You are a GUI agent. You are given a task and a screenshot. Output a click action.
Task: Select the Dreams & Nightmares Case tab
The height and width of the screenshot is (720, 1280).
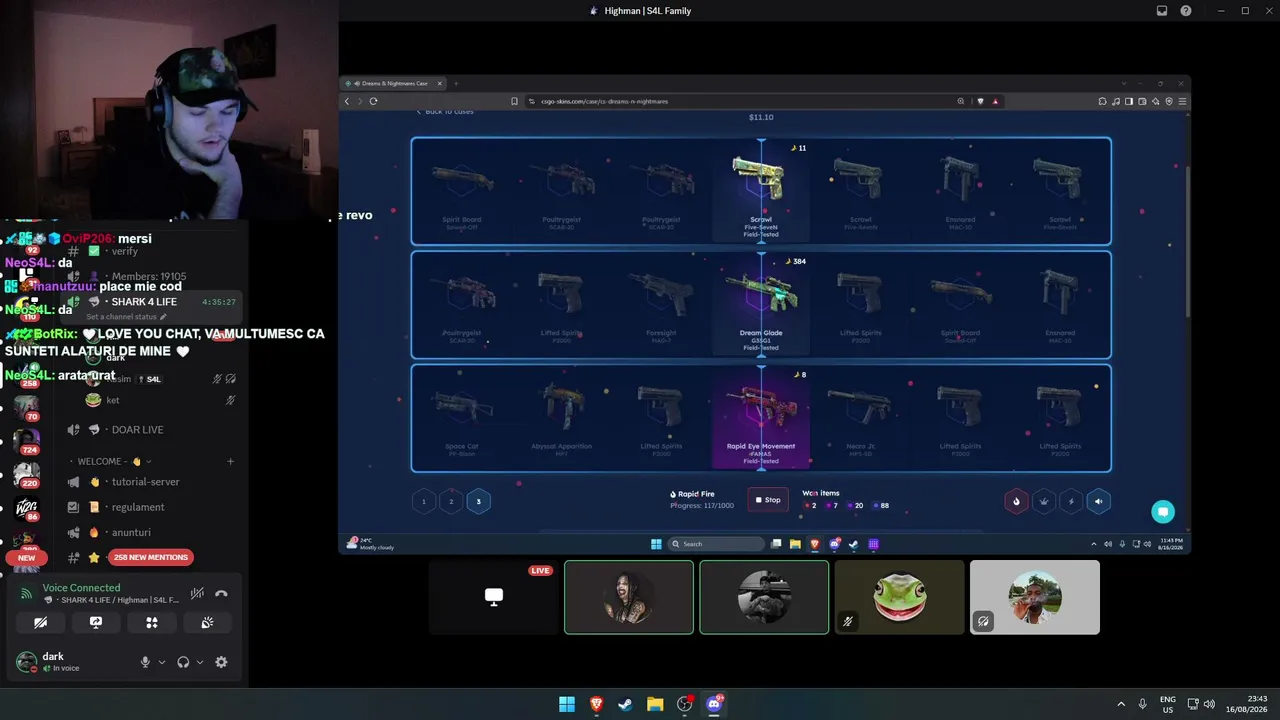click(392, 83)
